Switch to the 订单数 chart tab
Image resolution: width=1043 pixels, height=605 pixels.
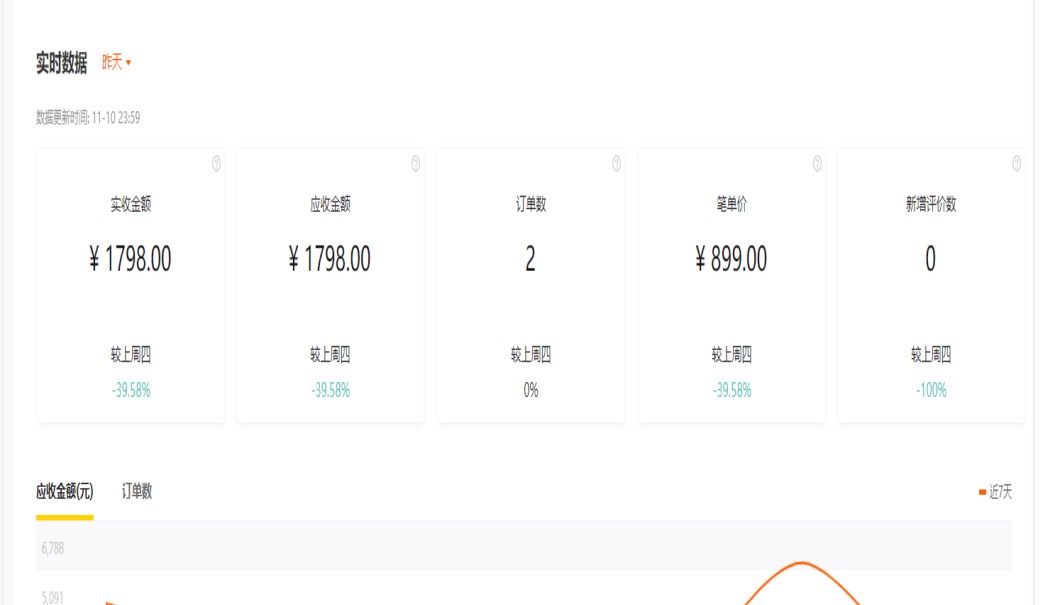tap(137, 491)
